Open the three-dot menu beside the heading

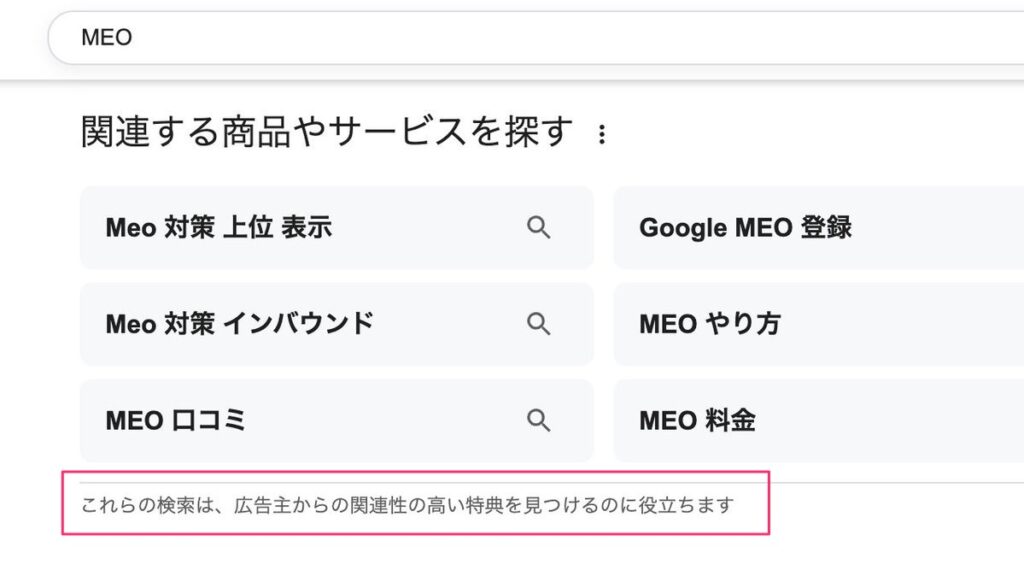601,134
